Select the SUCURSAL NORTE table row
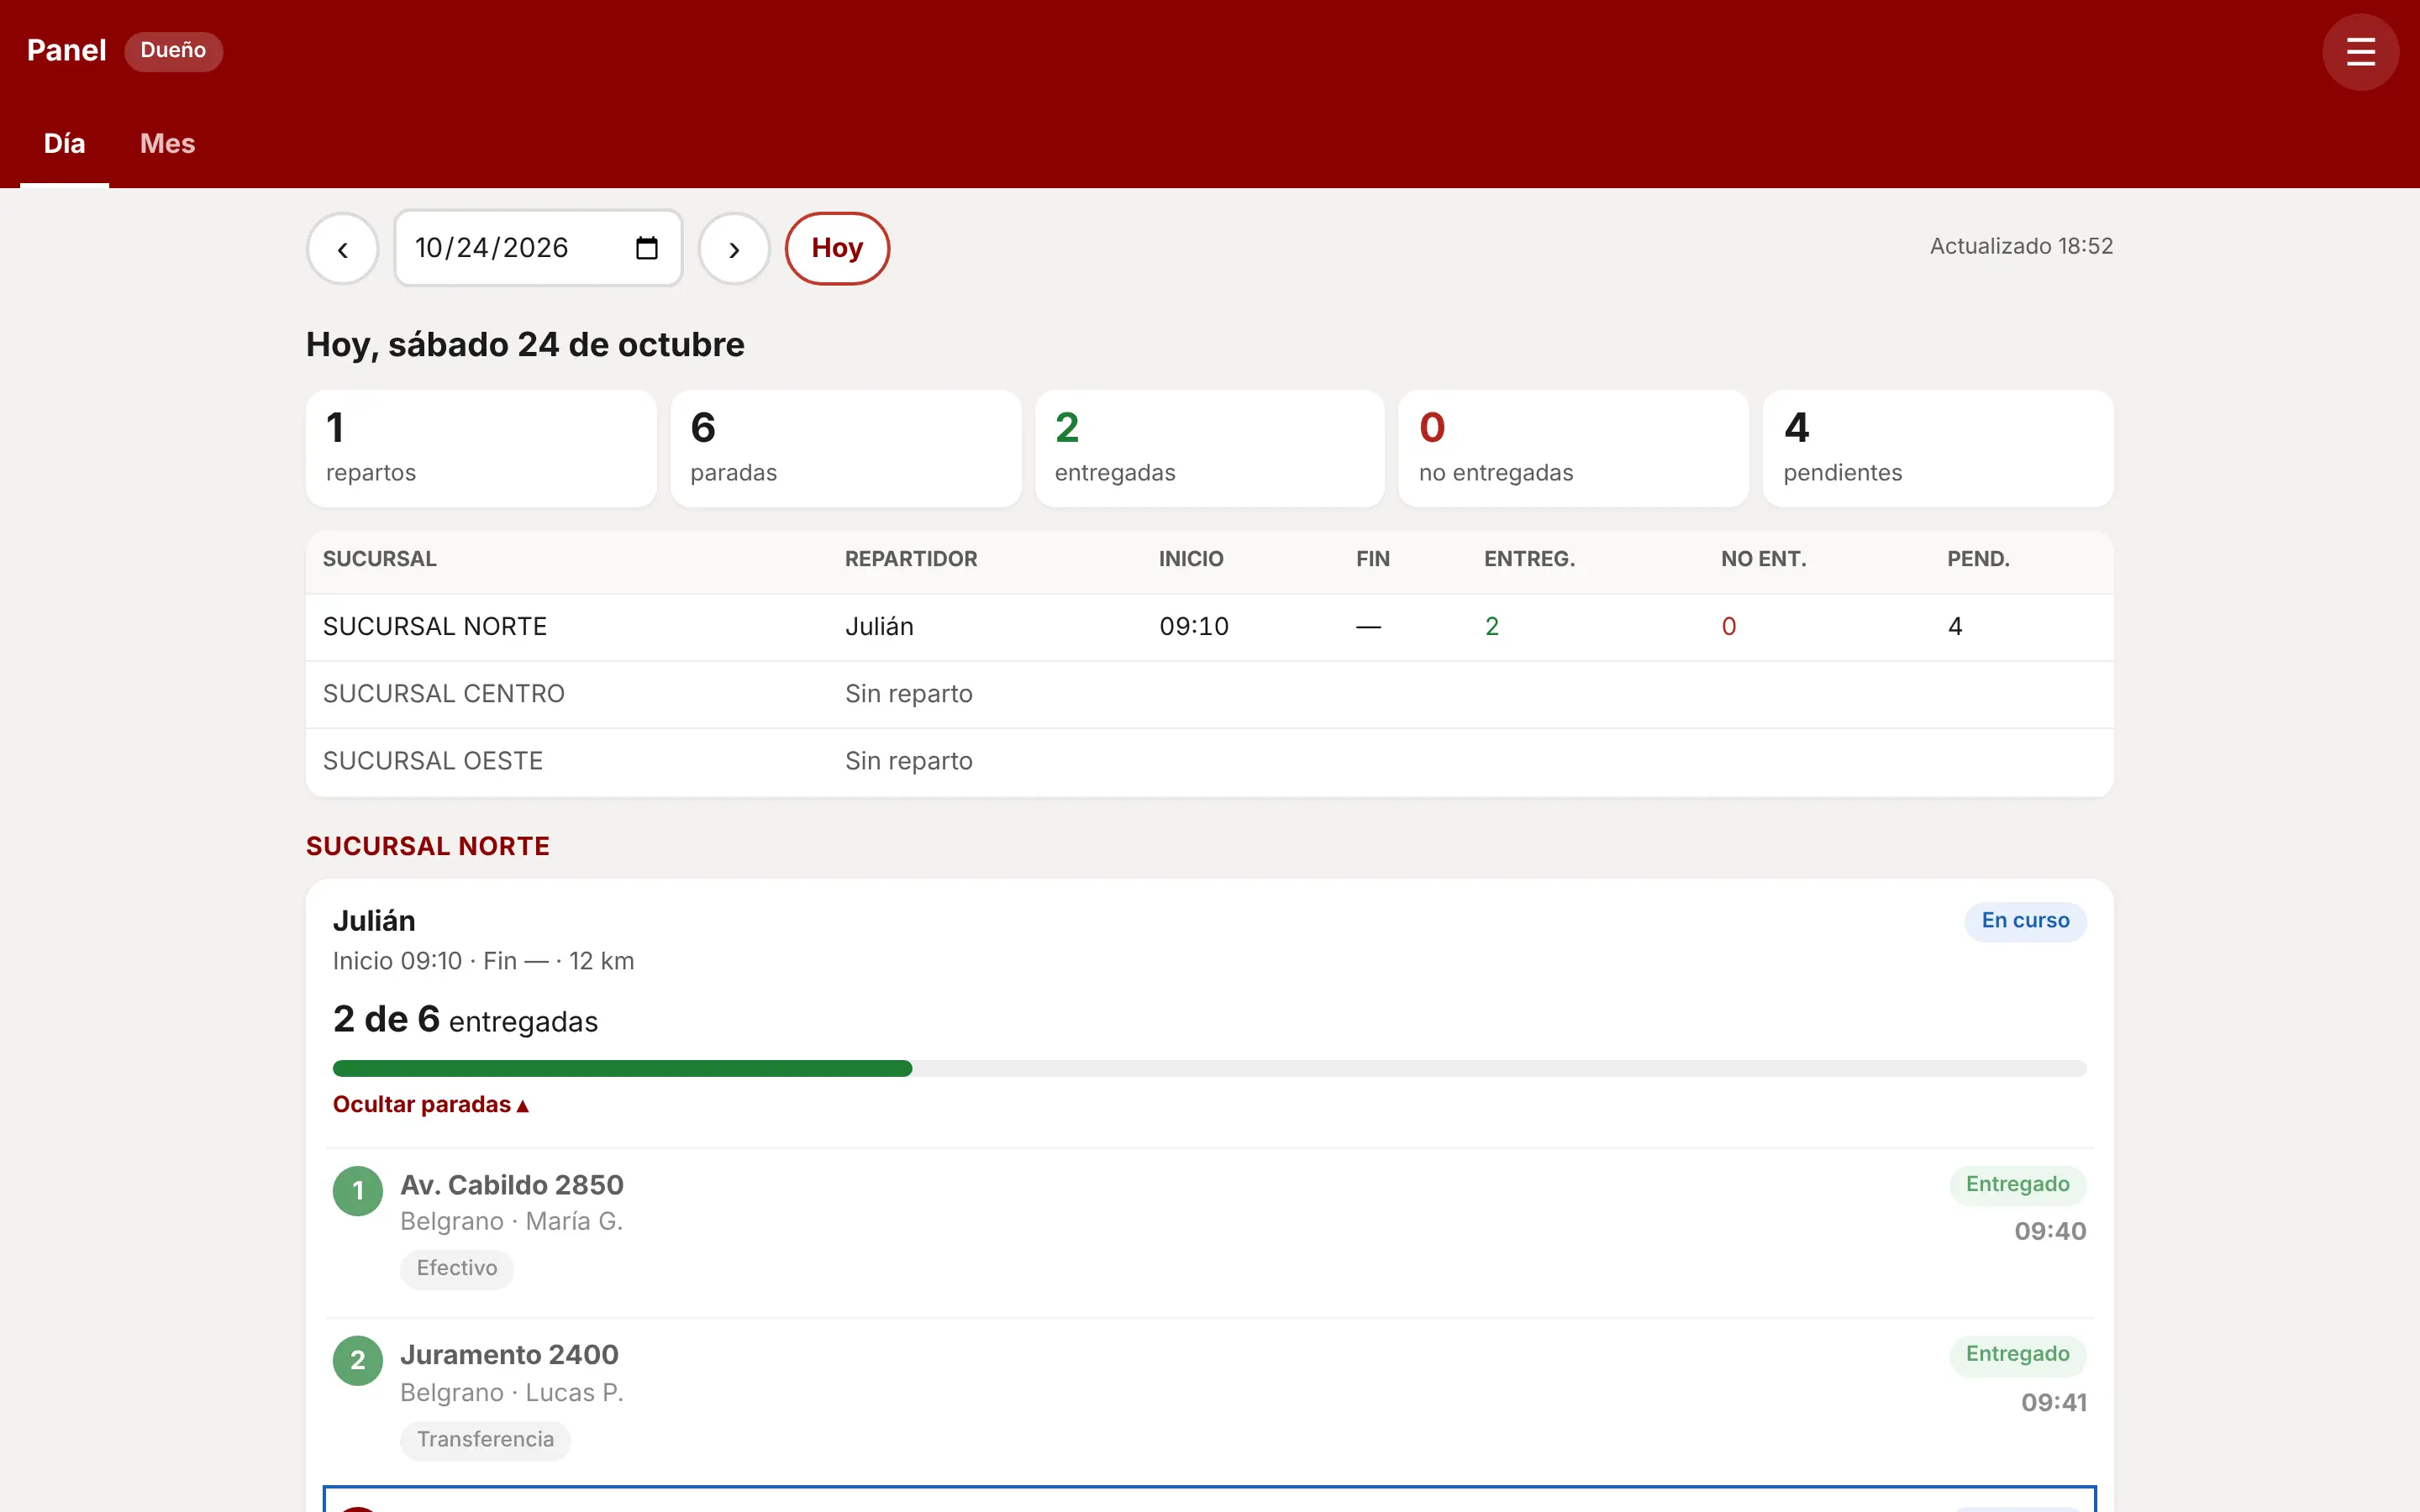The height and width of the screenshot is (1512, 2420). [1209, 627]
